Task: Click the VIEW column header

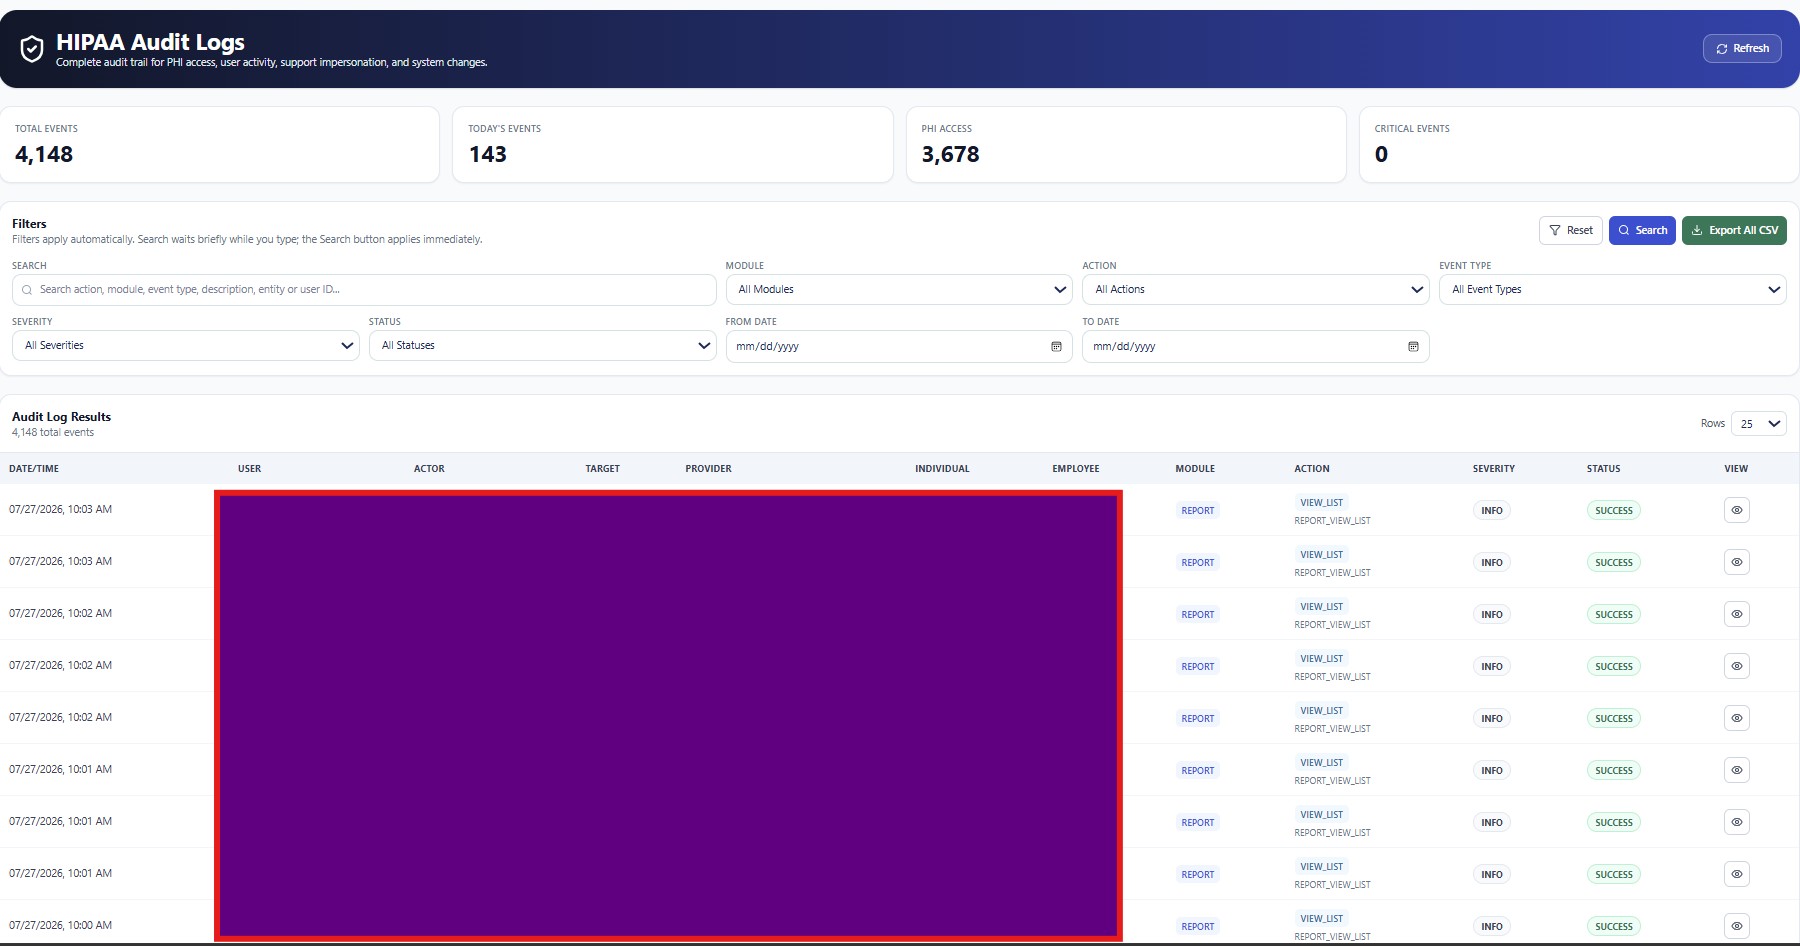Action: click(1736, 468)
